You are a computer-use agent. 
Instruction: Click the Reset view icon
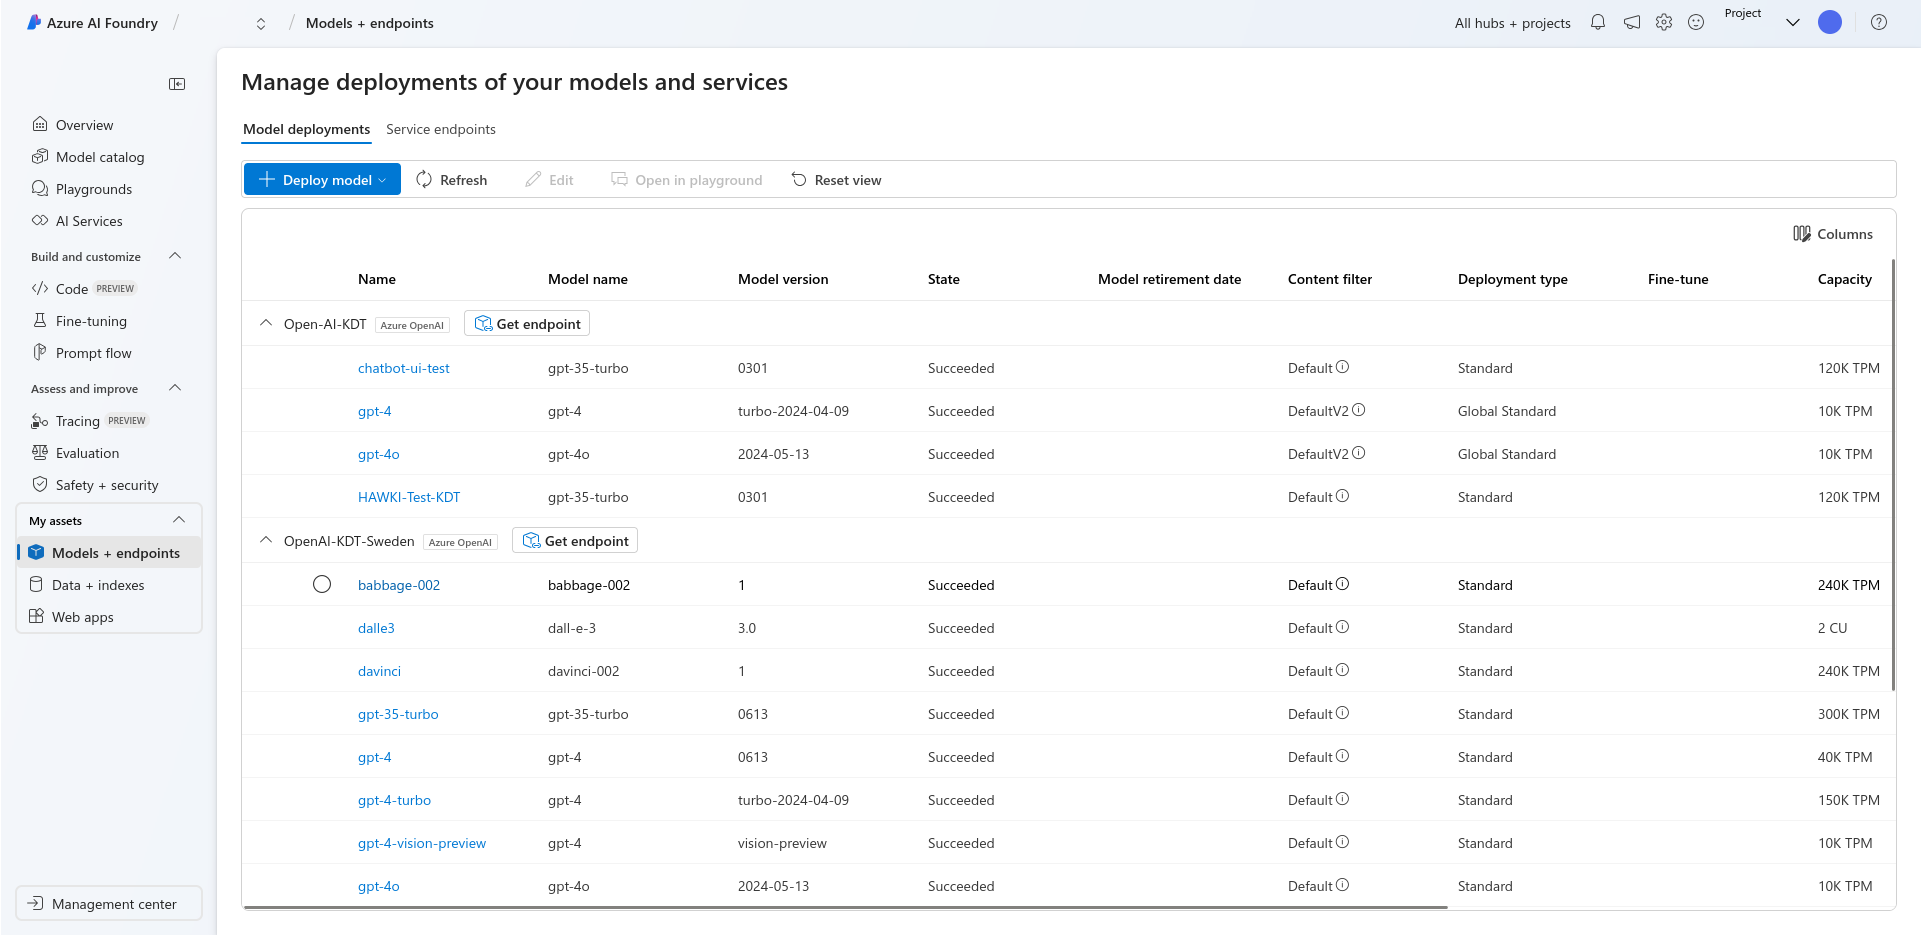[x=799, y=179]
